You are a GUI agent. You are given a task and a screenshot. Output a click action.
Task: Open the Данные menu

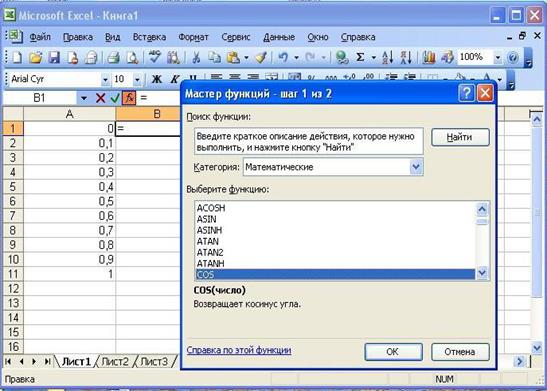[279, 37]
